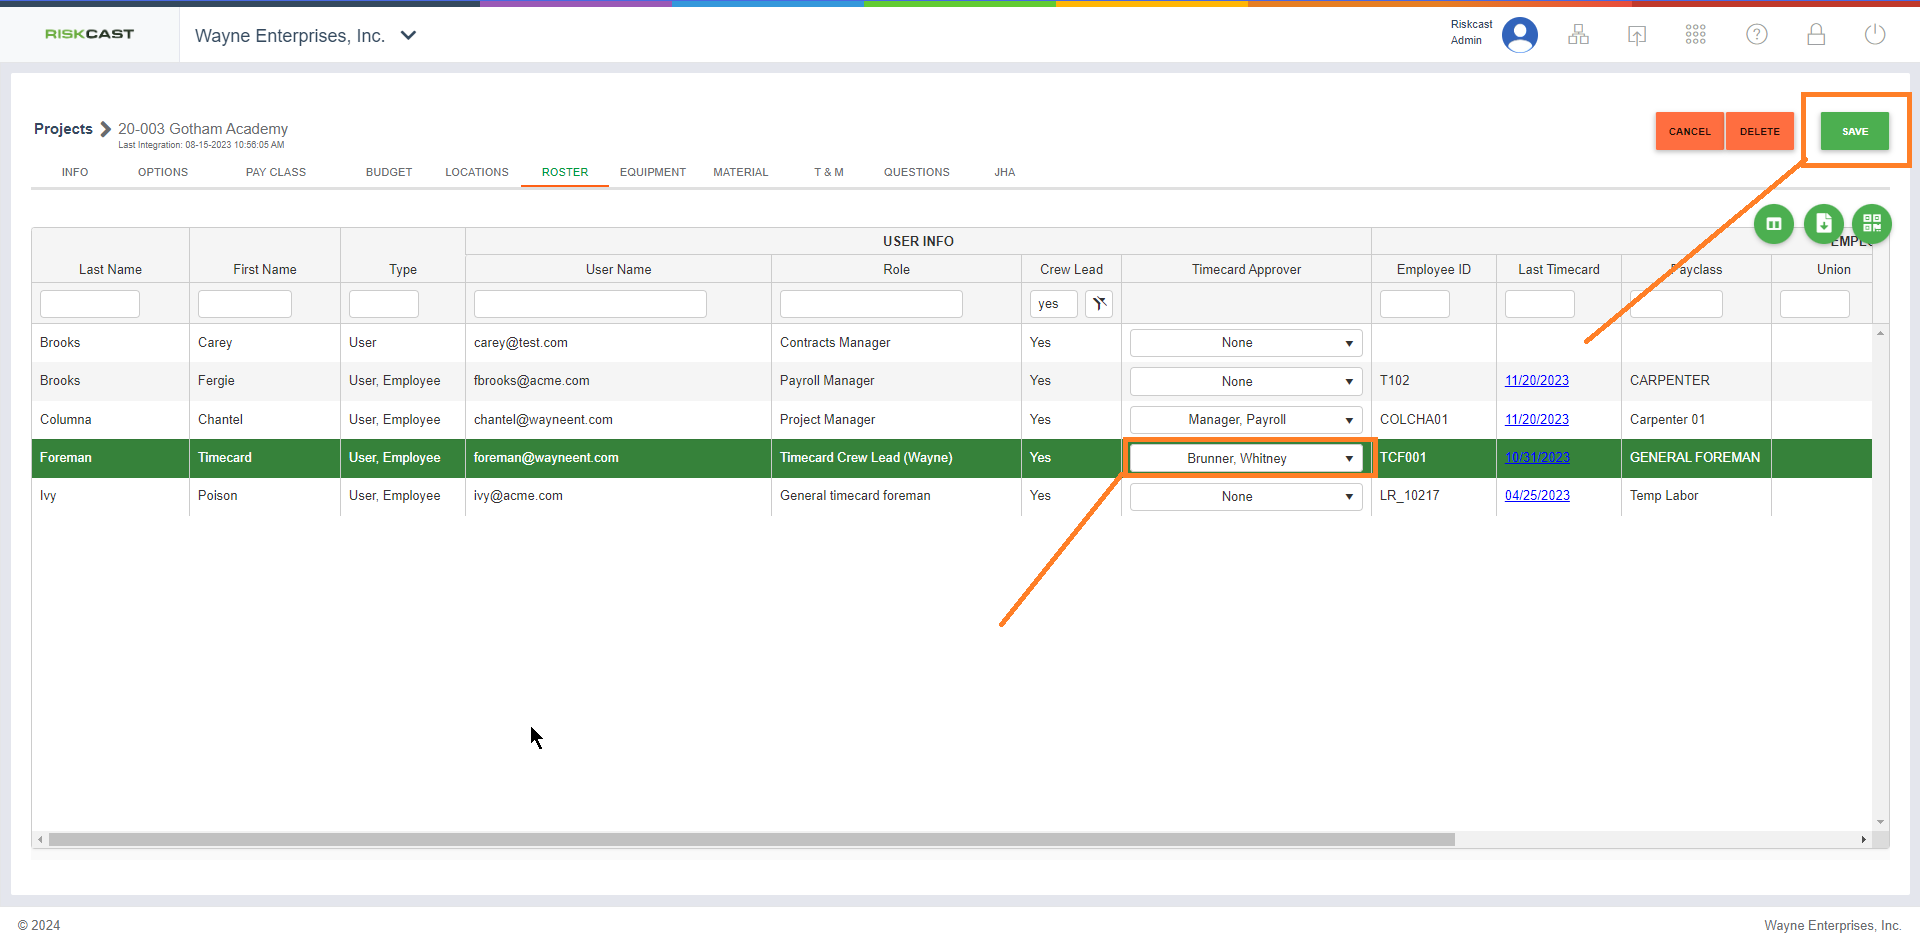Click the green Save button
The width and height of the screenshot is (1920, 946).
(1854, 131)
